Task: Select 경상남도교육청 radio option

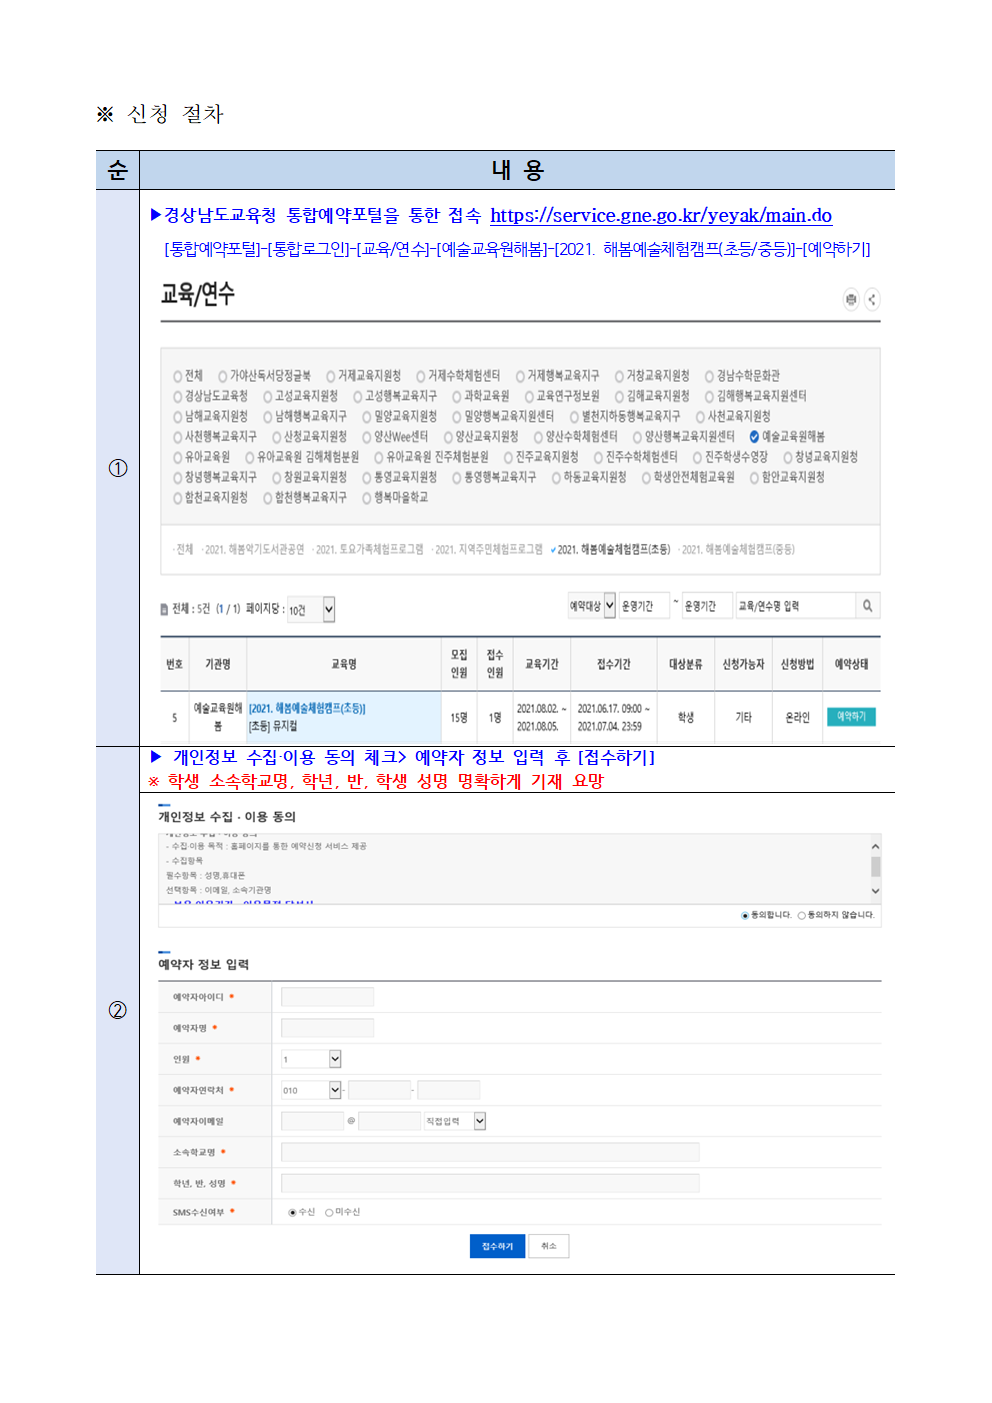Action: coord(178,396)
